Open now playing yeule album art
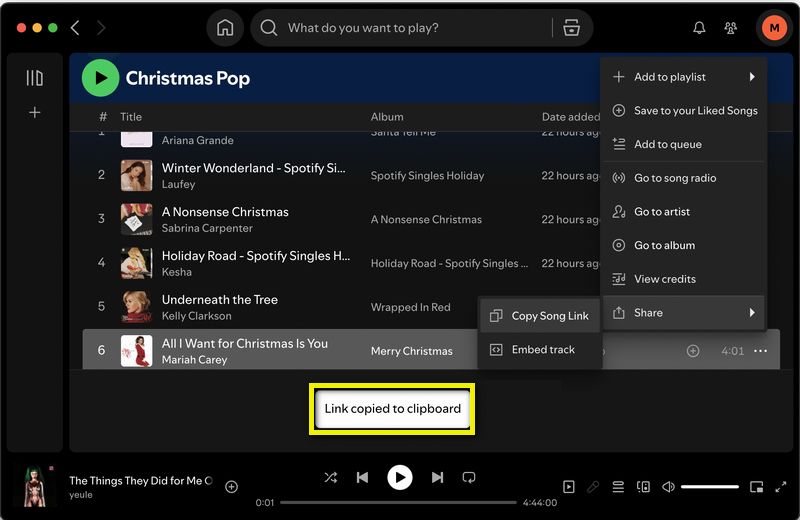Viewport: 800px width, 520px height. [37, 486]
